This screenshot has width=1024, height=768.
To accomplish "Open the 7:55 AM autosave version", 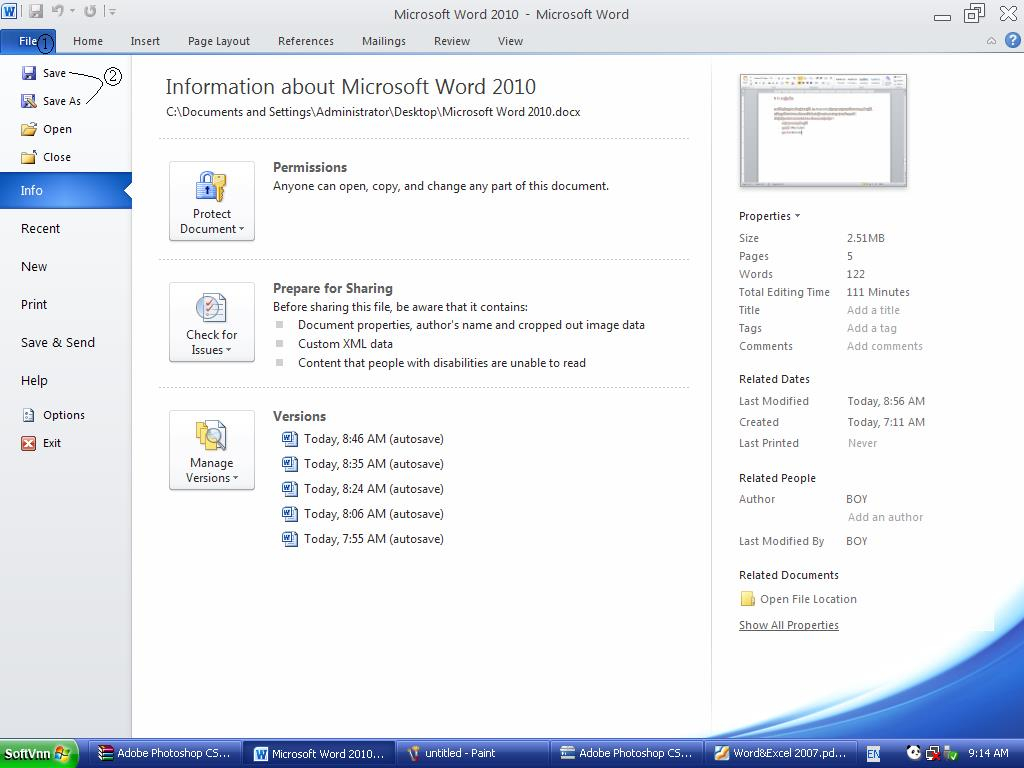I will click(x=363, y=539).
